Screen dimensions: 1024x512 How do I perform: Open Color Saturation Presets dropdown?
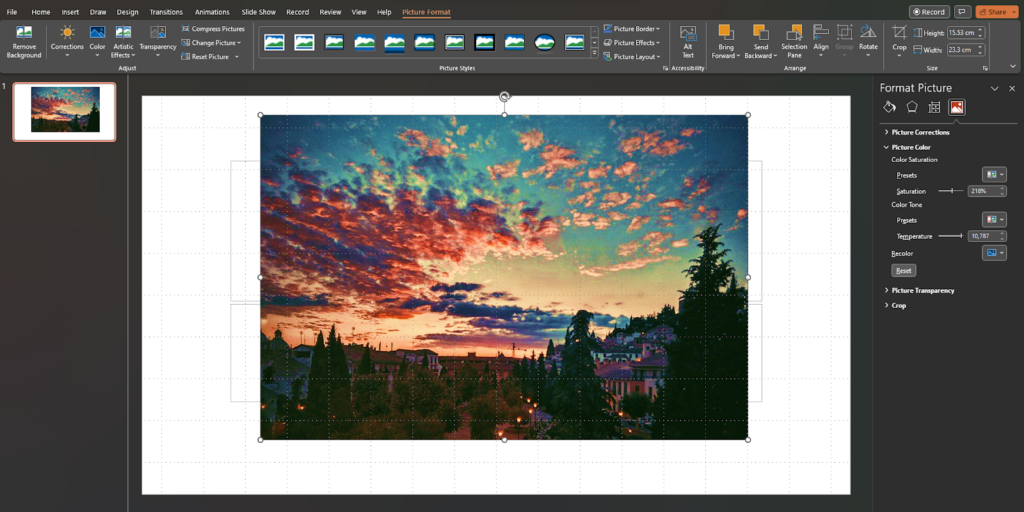[x=995, y=175]
